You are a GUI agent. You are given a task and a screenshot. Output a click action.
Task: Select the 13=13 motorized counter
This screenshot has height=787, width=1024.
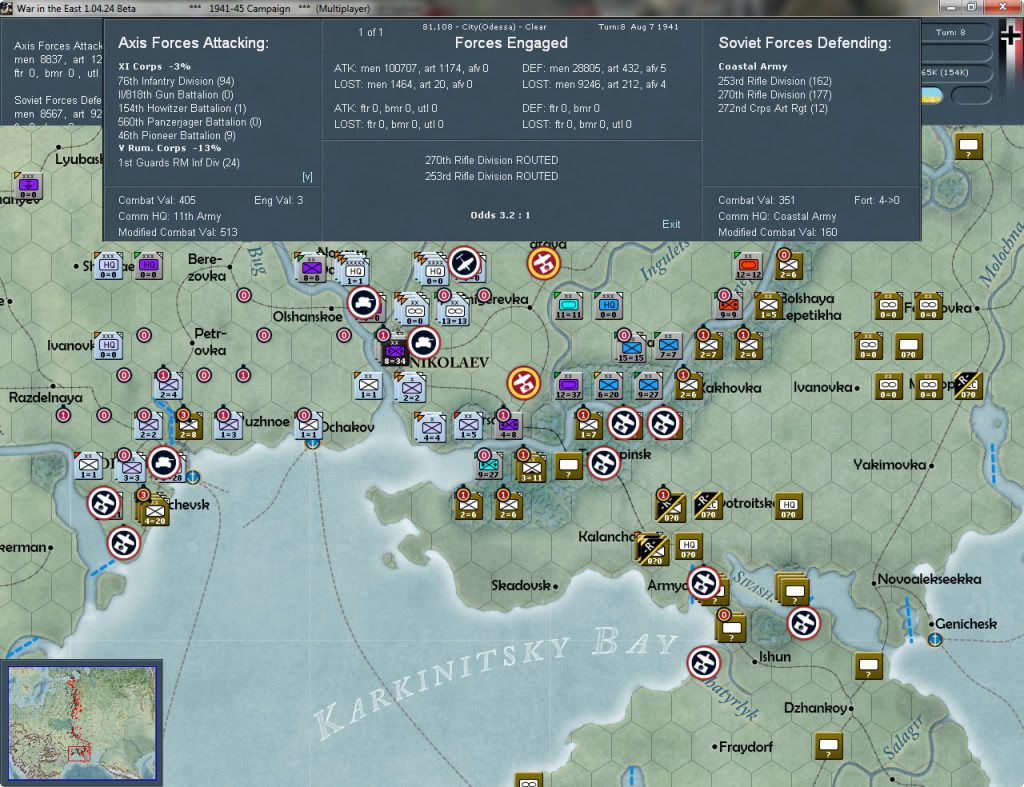click(454, 312)
